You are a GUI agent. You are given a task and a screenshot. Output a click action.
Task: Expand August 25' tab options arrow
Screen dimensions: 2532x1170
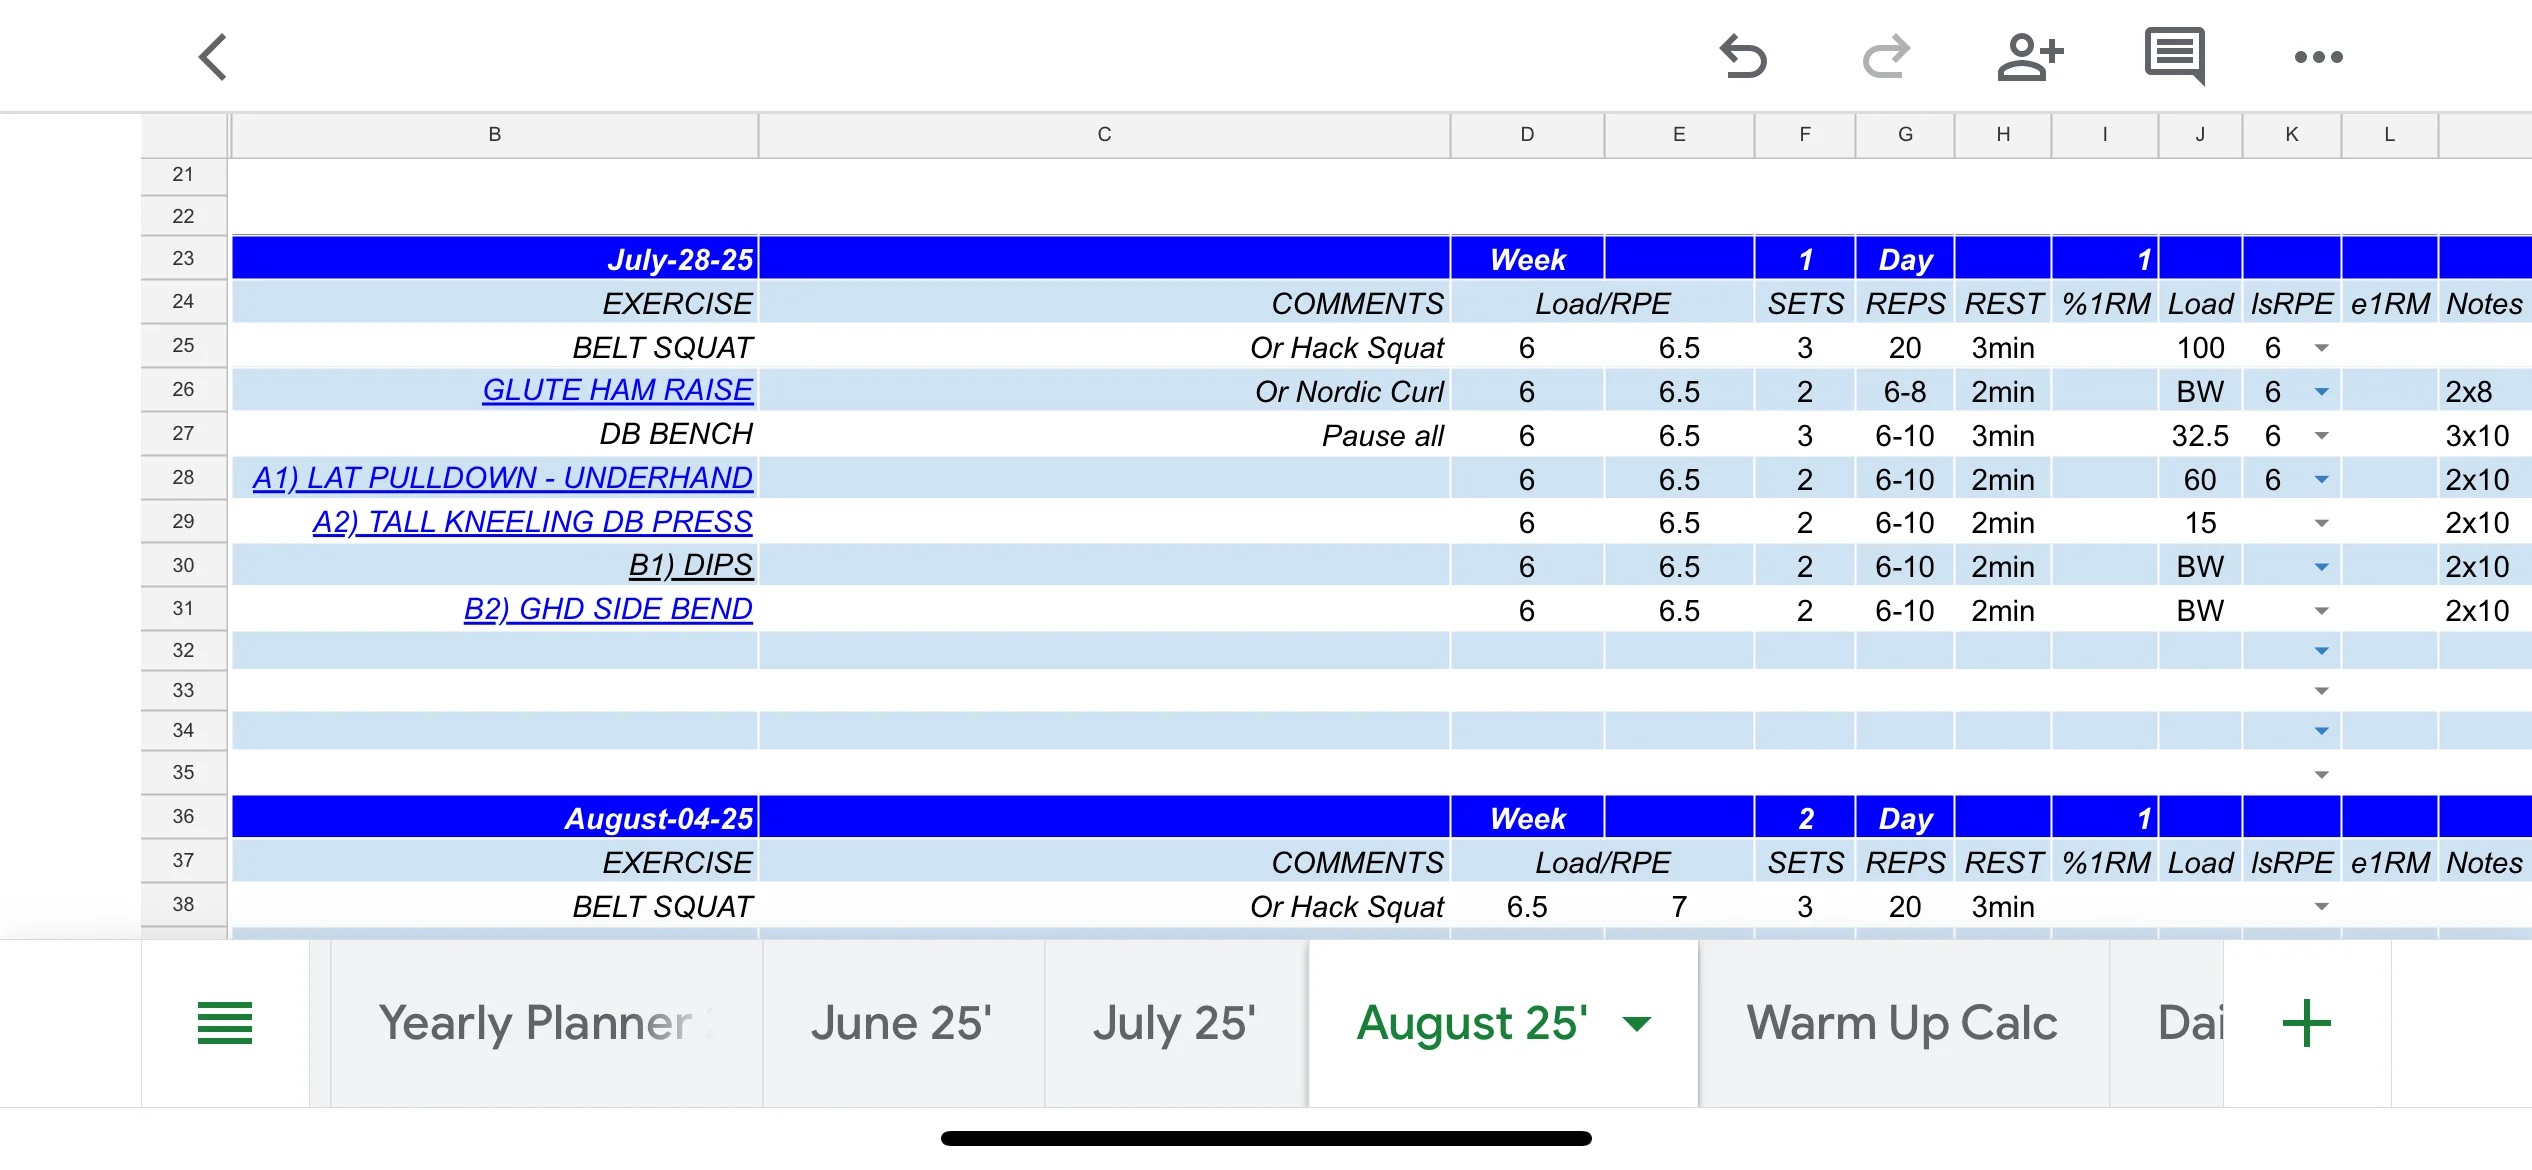click(x=1637, y=1023)
